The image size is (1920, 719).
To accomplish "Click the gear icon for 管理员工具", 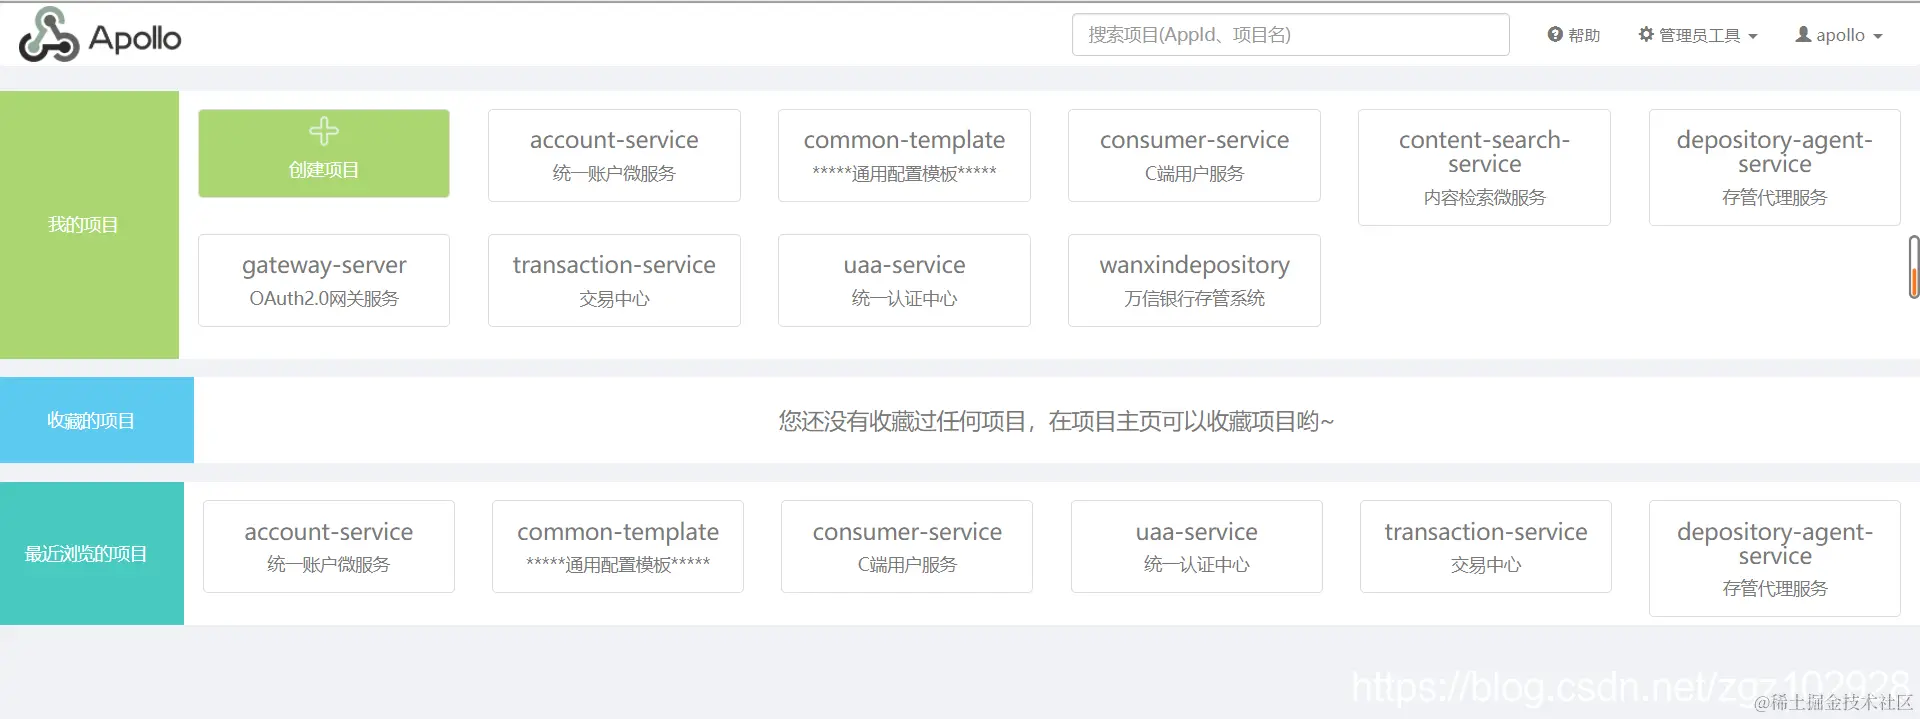I will [1646, 35].
